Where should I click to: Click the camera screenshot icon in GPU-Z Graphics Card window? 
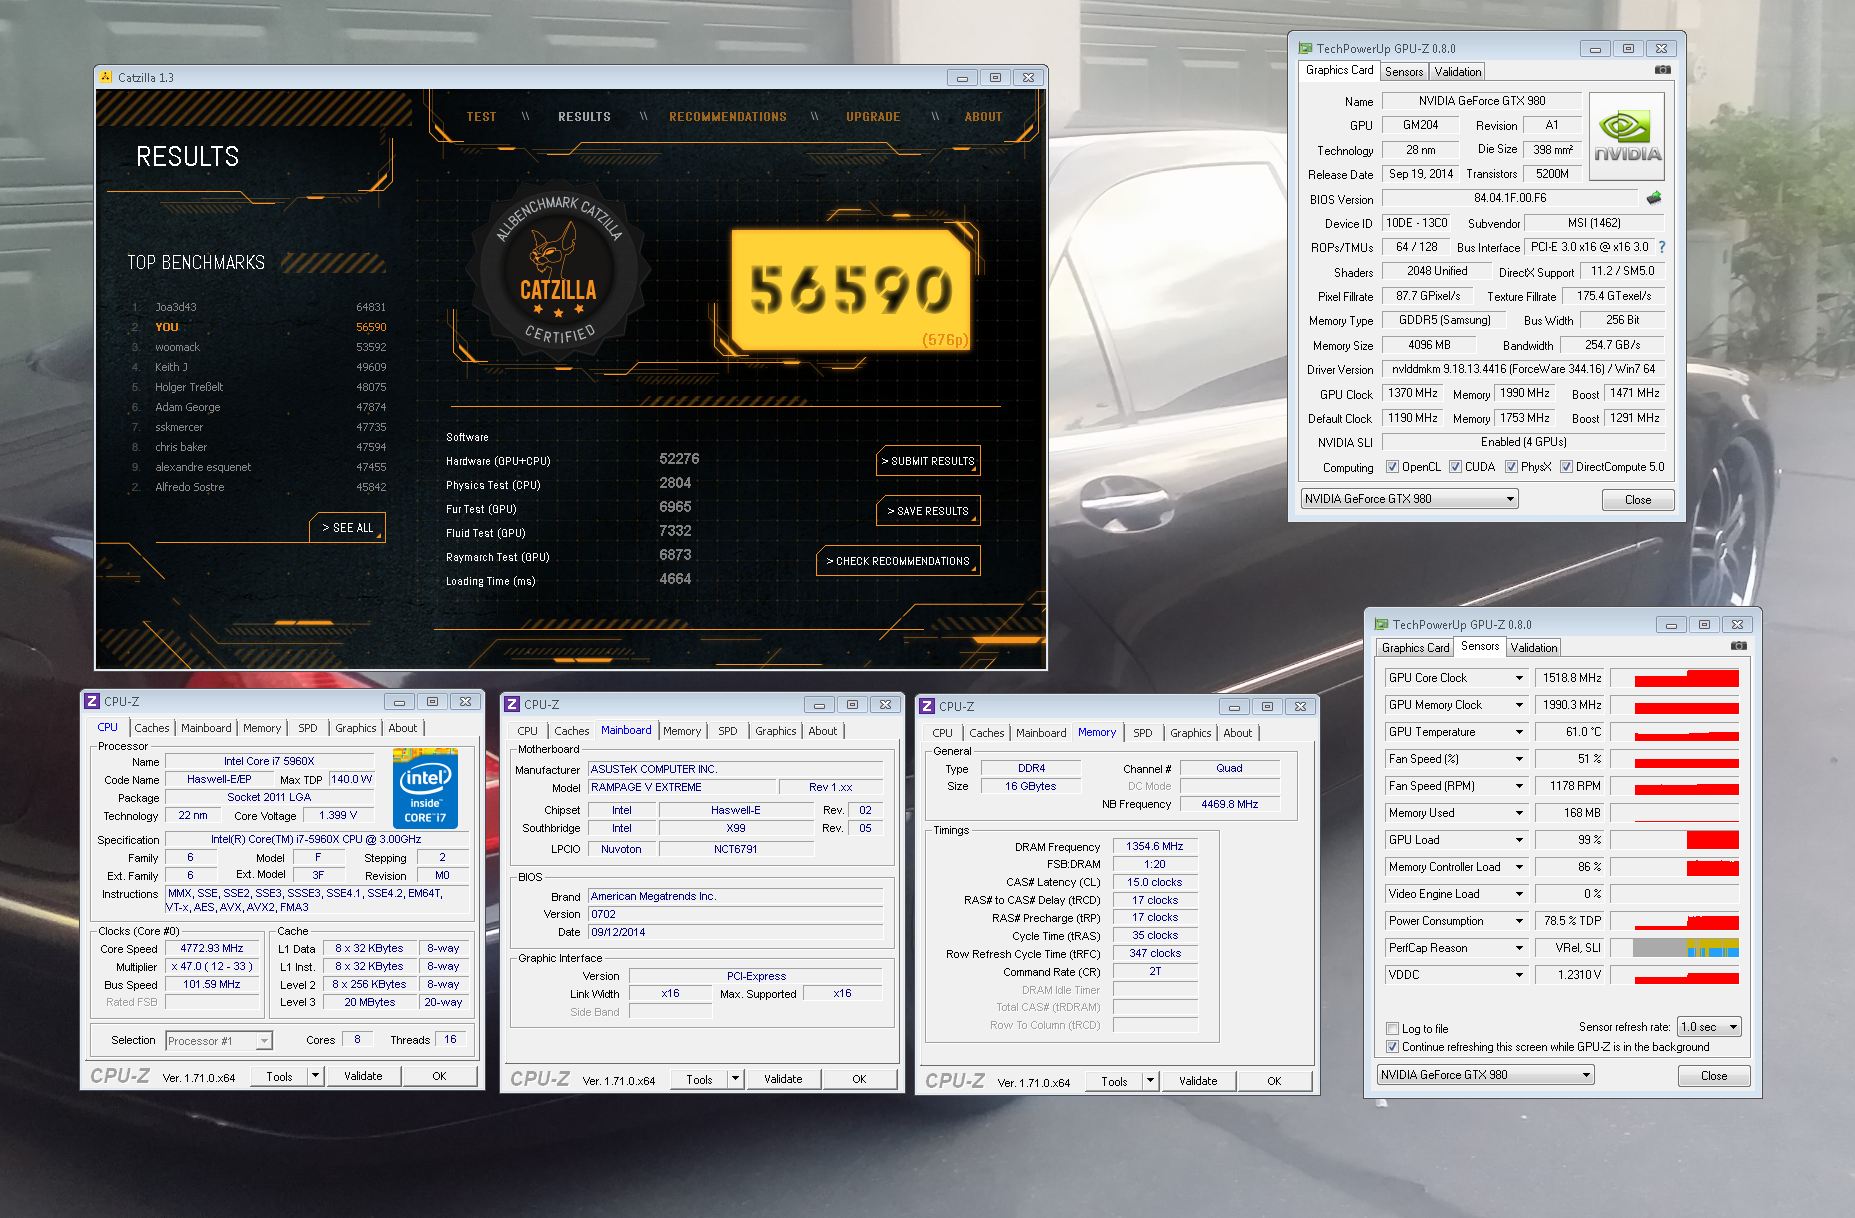[x=1662, y=70]
